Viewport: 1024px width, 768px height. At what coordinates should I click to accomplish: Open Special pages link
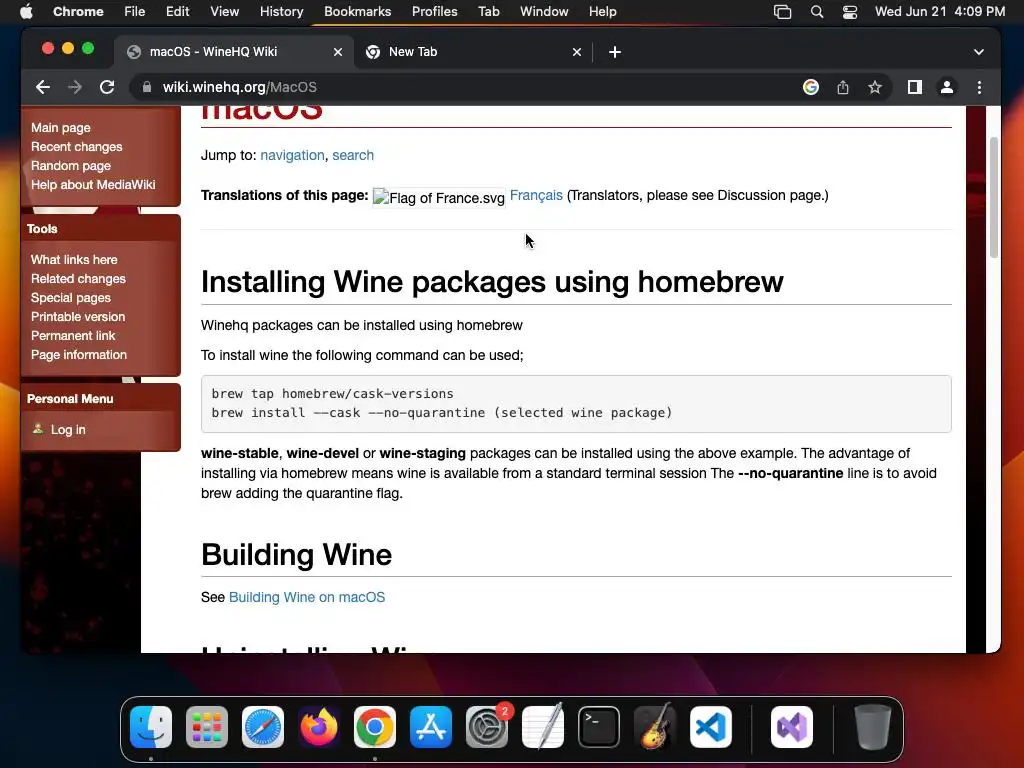(71, 298)
